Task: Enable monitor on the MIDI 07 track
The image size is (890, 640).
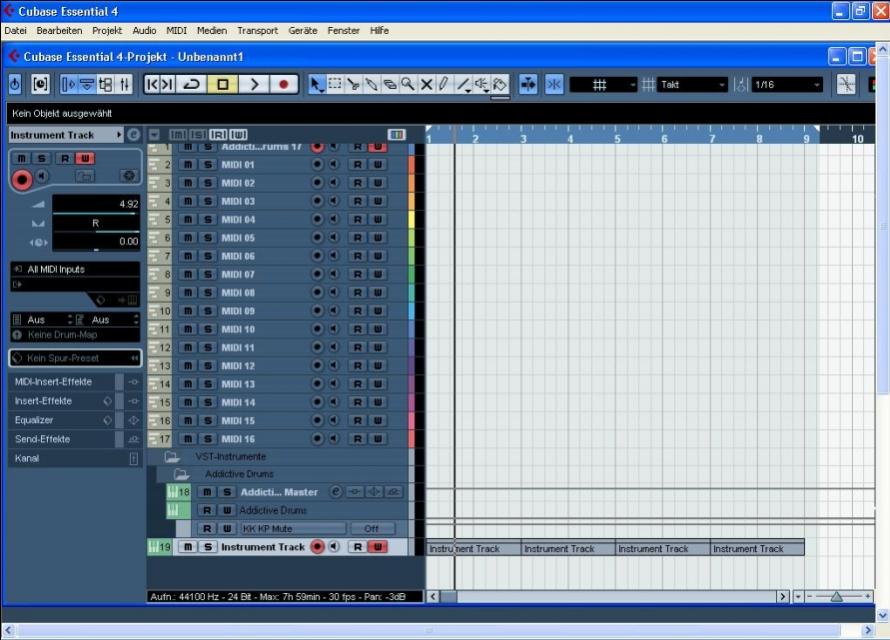Action: click(x=334, y=275)
